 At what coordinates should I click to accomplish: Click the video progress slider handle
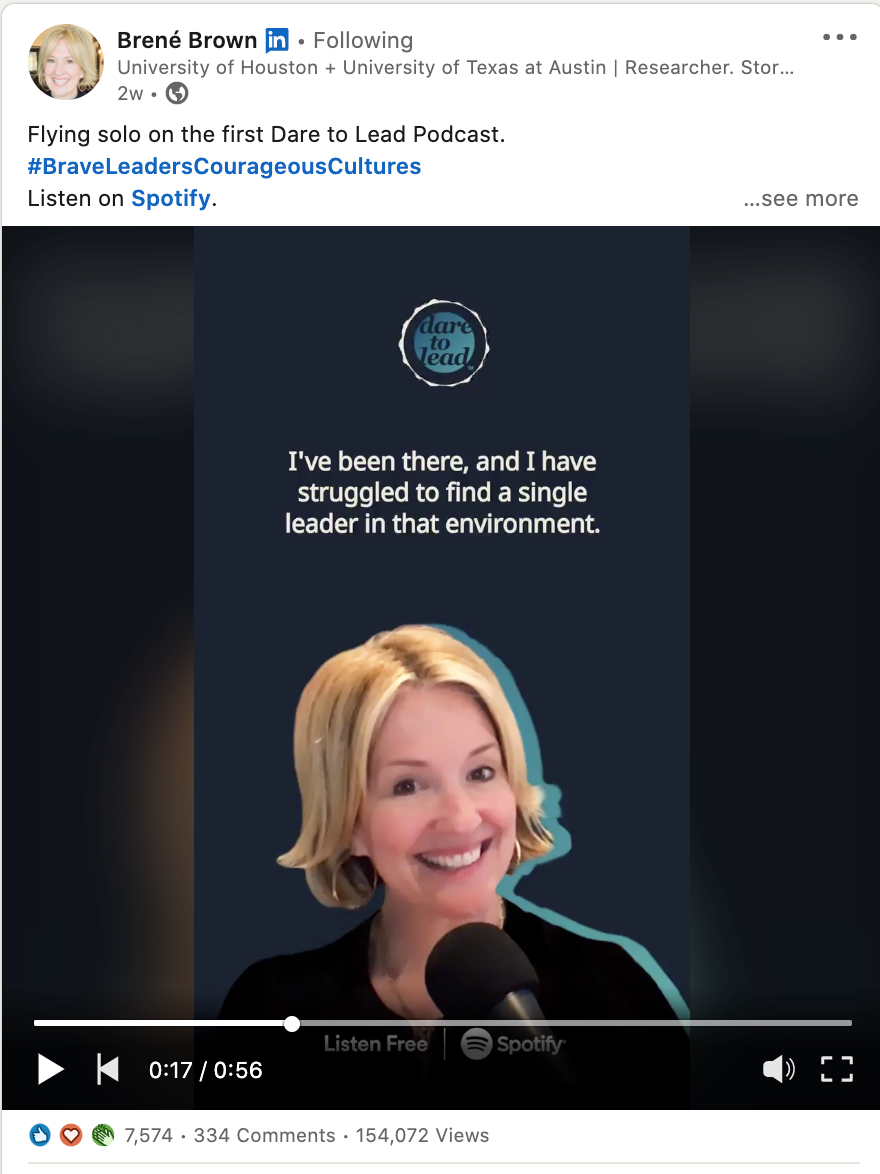tap(292, 1024)
